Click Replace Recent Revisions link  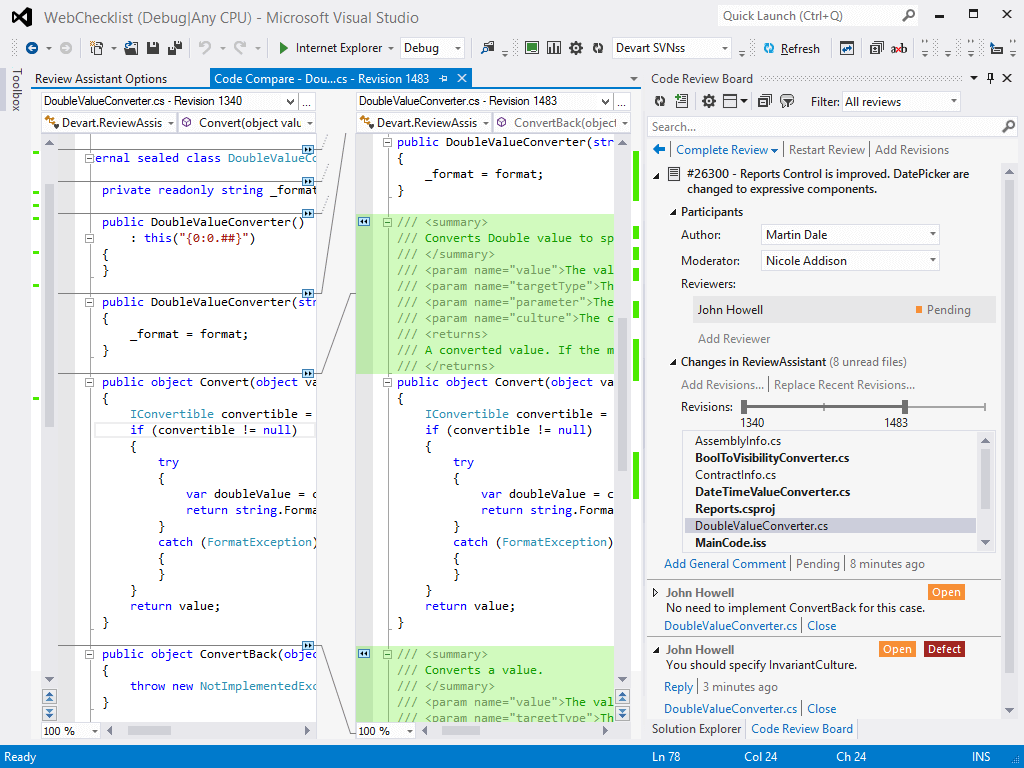pyautogui.click(x=844, y=385)
